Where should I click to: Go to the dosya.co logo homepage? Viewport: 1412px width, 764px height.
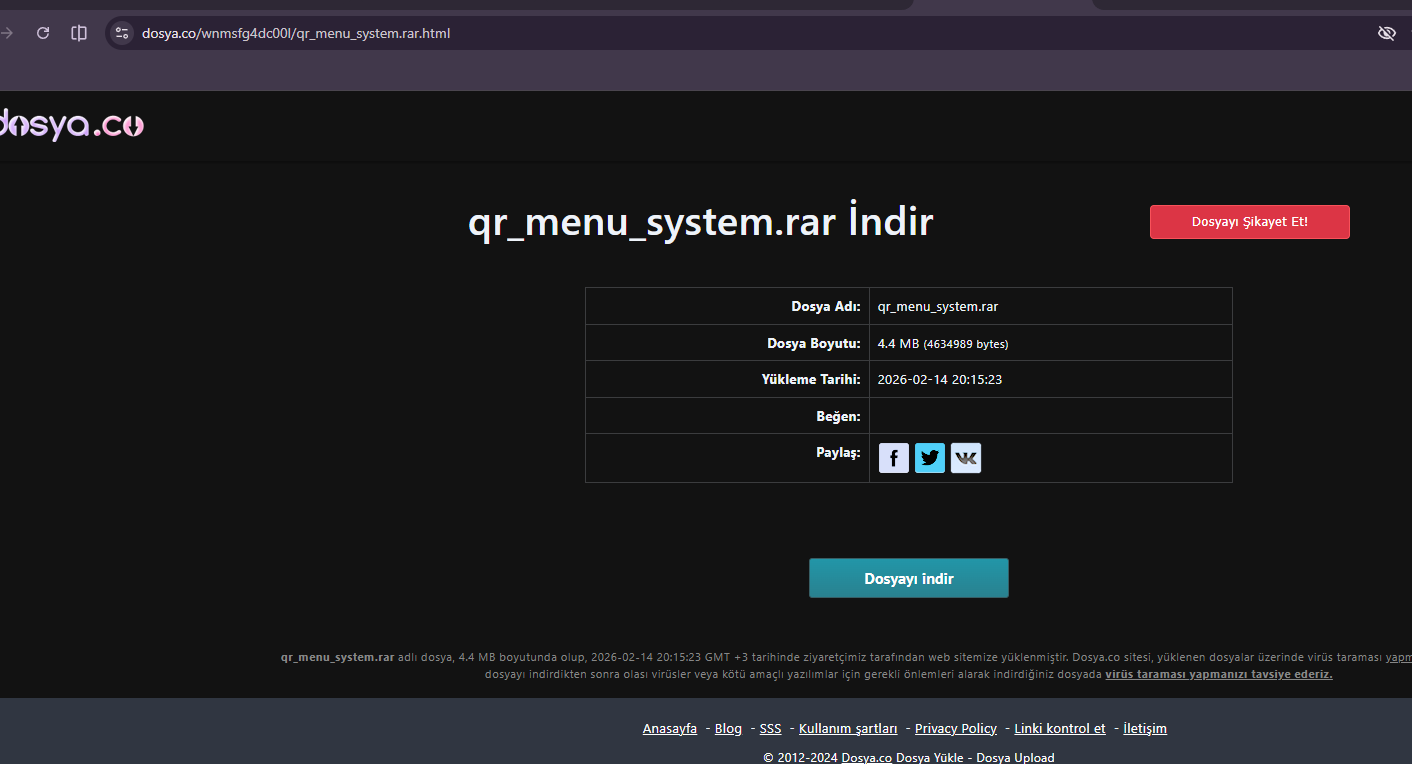point(71,125)
